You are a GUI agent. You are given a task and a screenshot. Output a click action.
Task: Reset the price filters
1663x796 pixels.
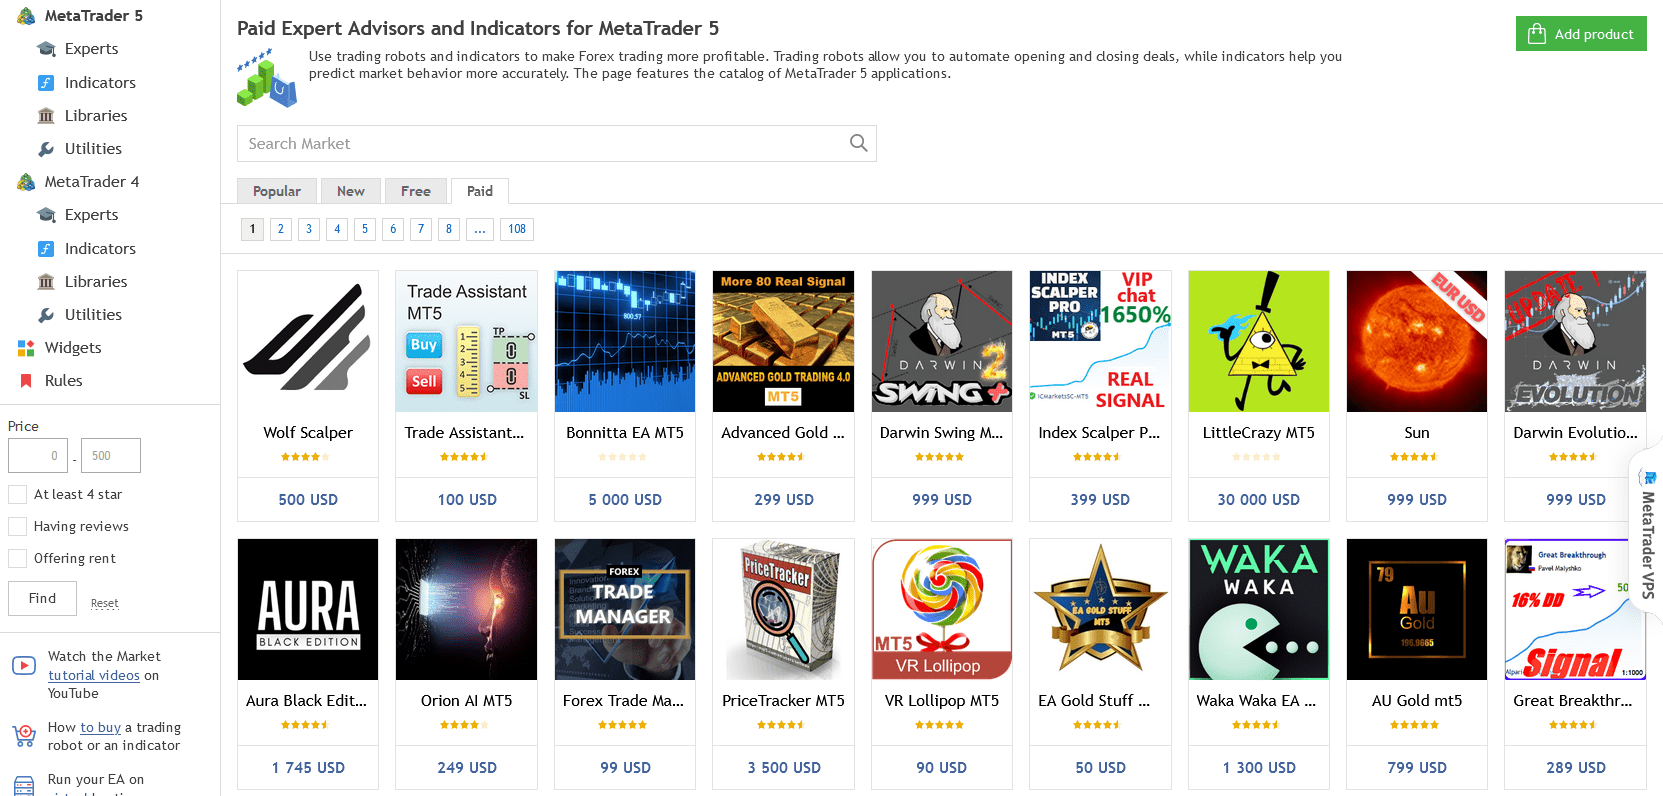pos(105,603)
